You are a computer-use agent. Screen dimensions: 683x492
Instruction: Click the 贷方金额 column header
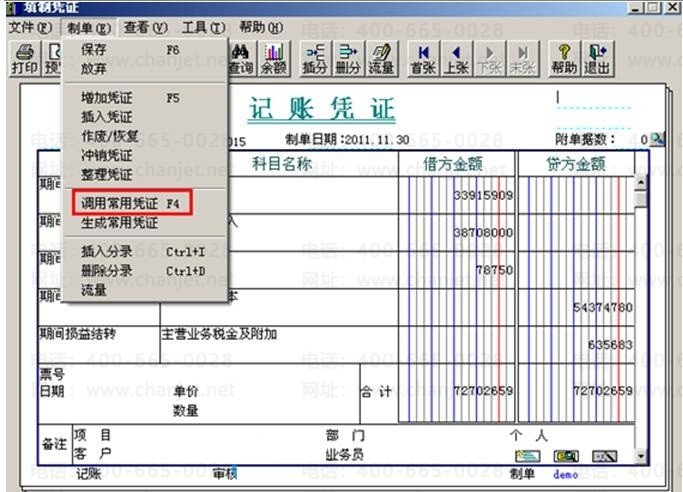click(576, 164)
